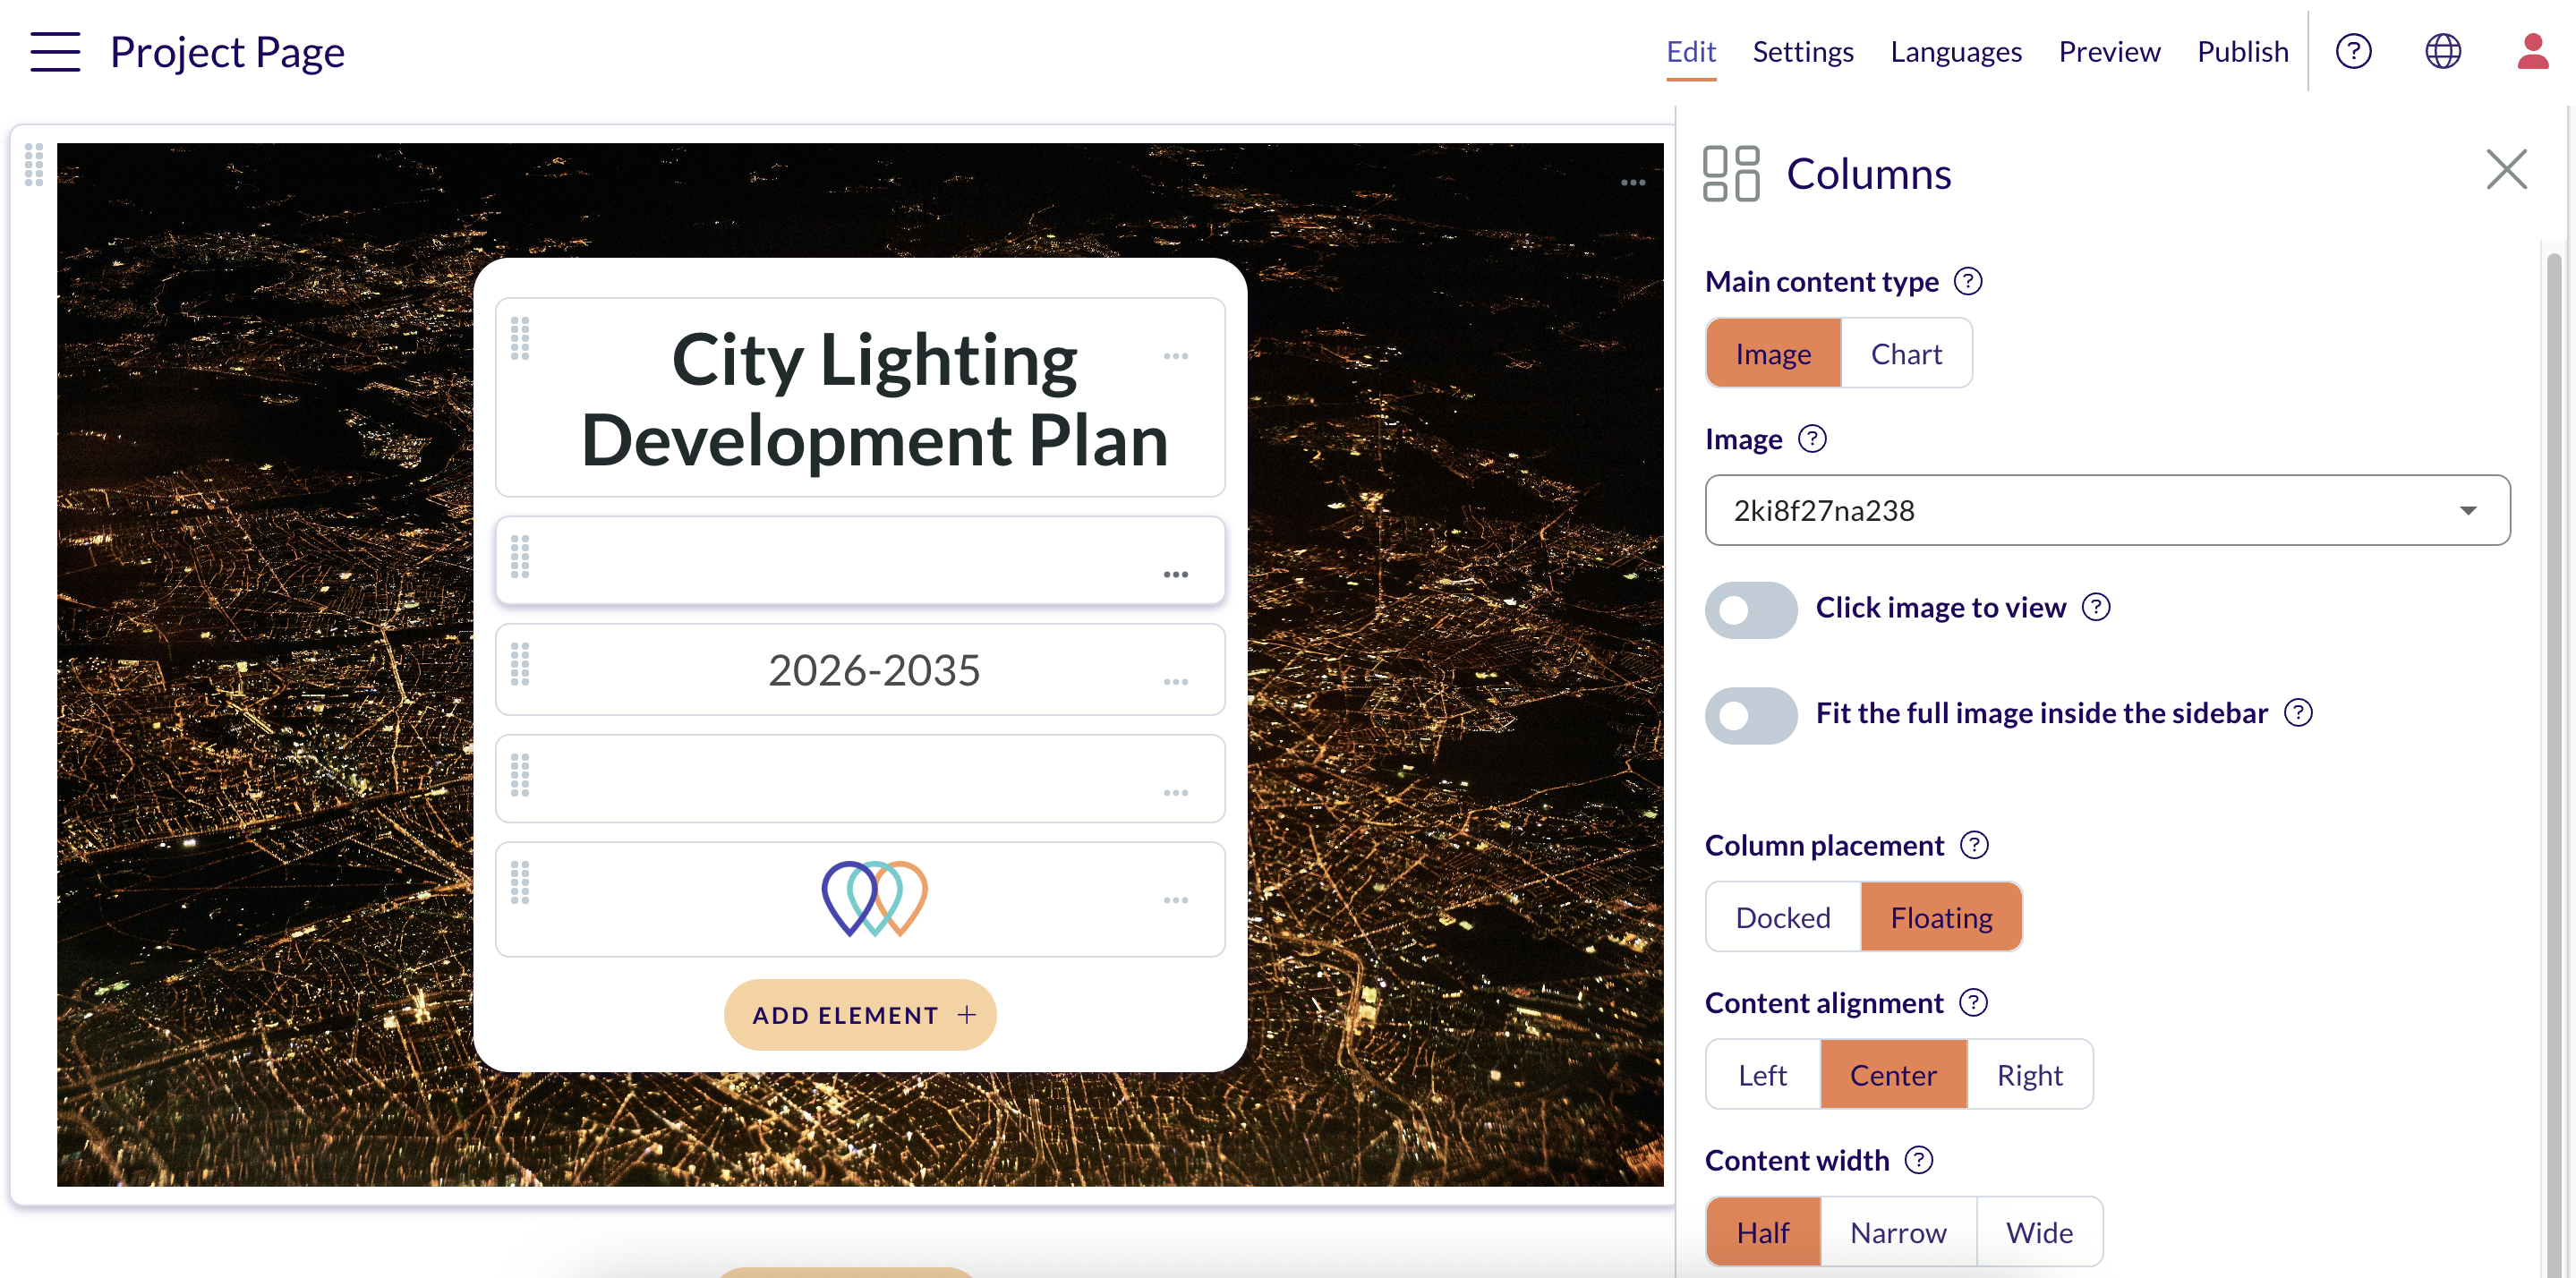The width and height of the screenshot is (2576, 1278).
Task: Open the hamburger navigation menu
Action: click(55, 51)
